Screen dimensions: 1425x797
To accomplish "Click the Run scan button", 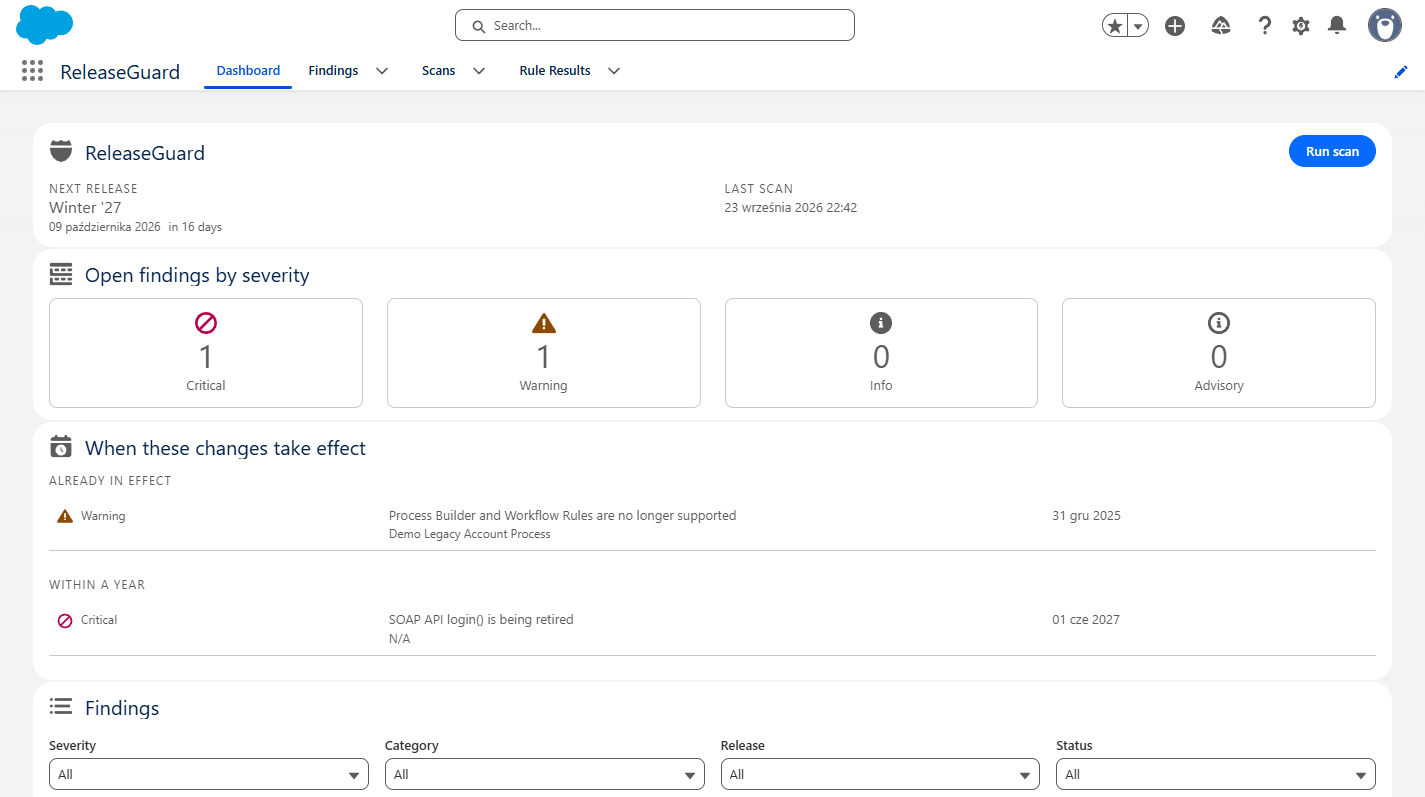I will coord(1332,151).
